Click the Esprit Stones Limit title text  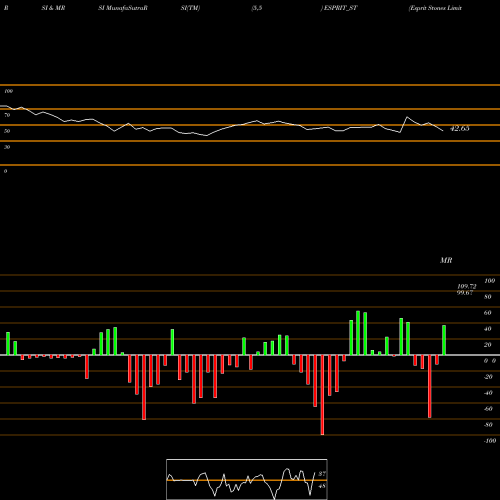tap(435, 8)
